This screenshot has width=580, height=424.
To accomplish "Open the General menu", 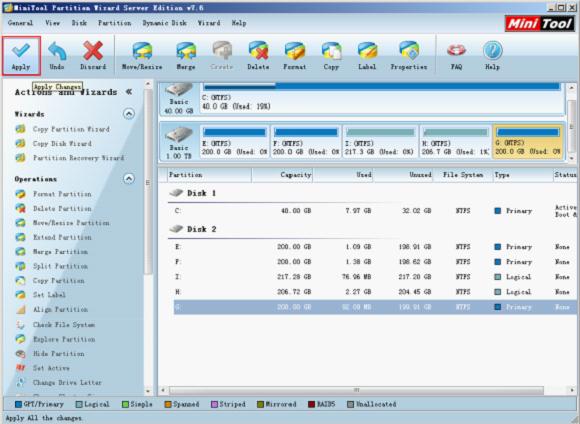I will pyautogui.click(x=20, y=23).
